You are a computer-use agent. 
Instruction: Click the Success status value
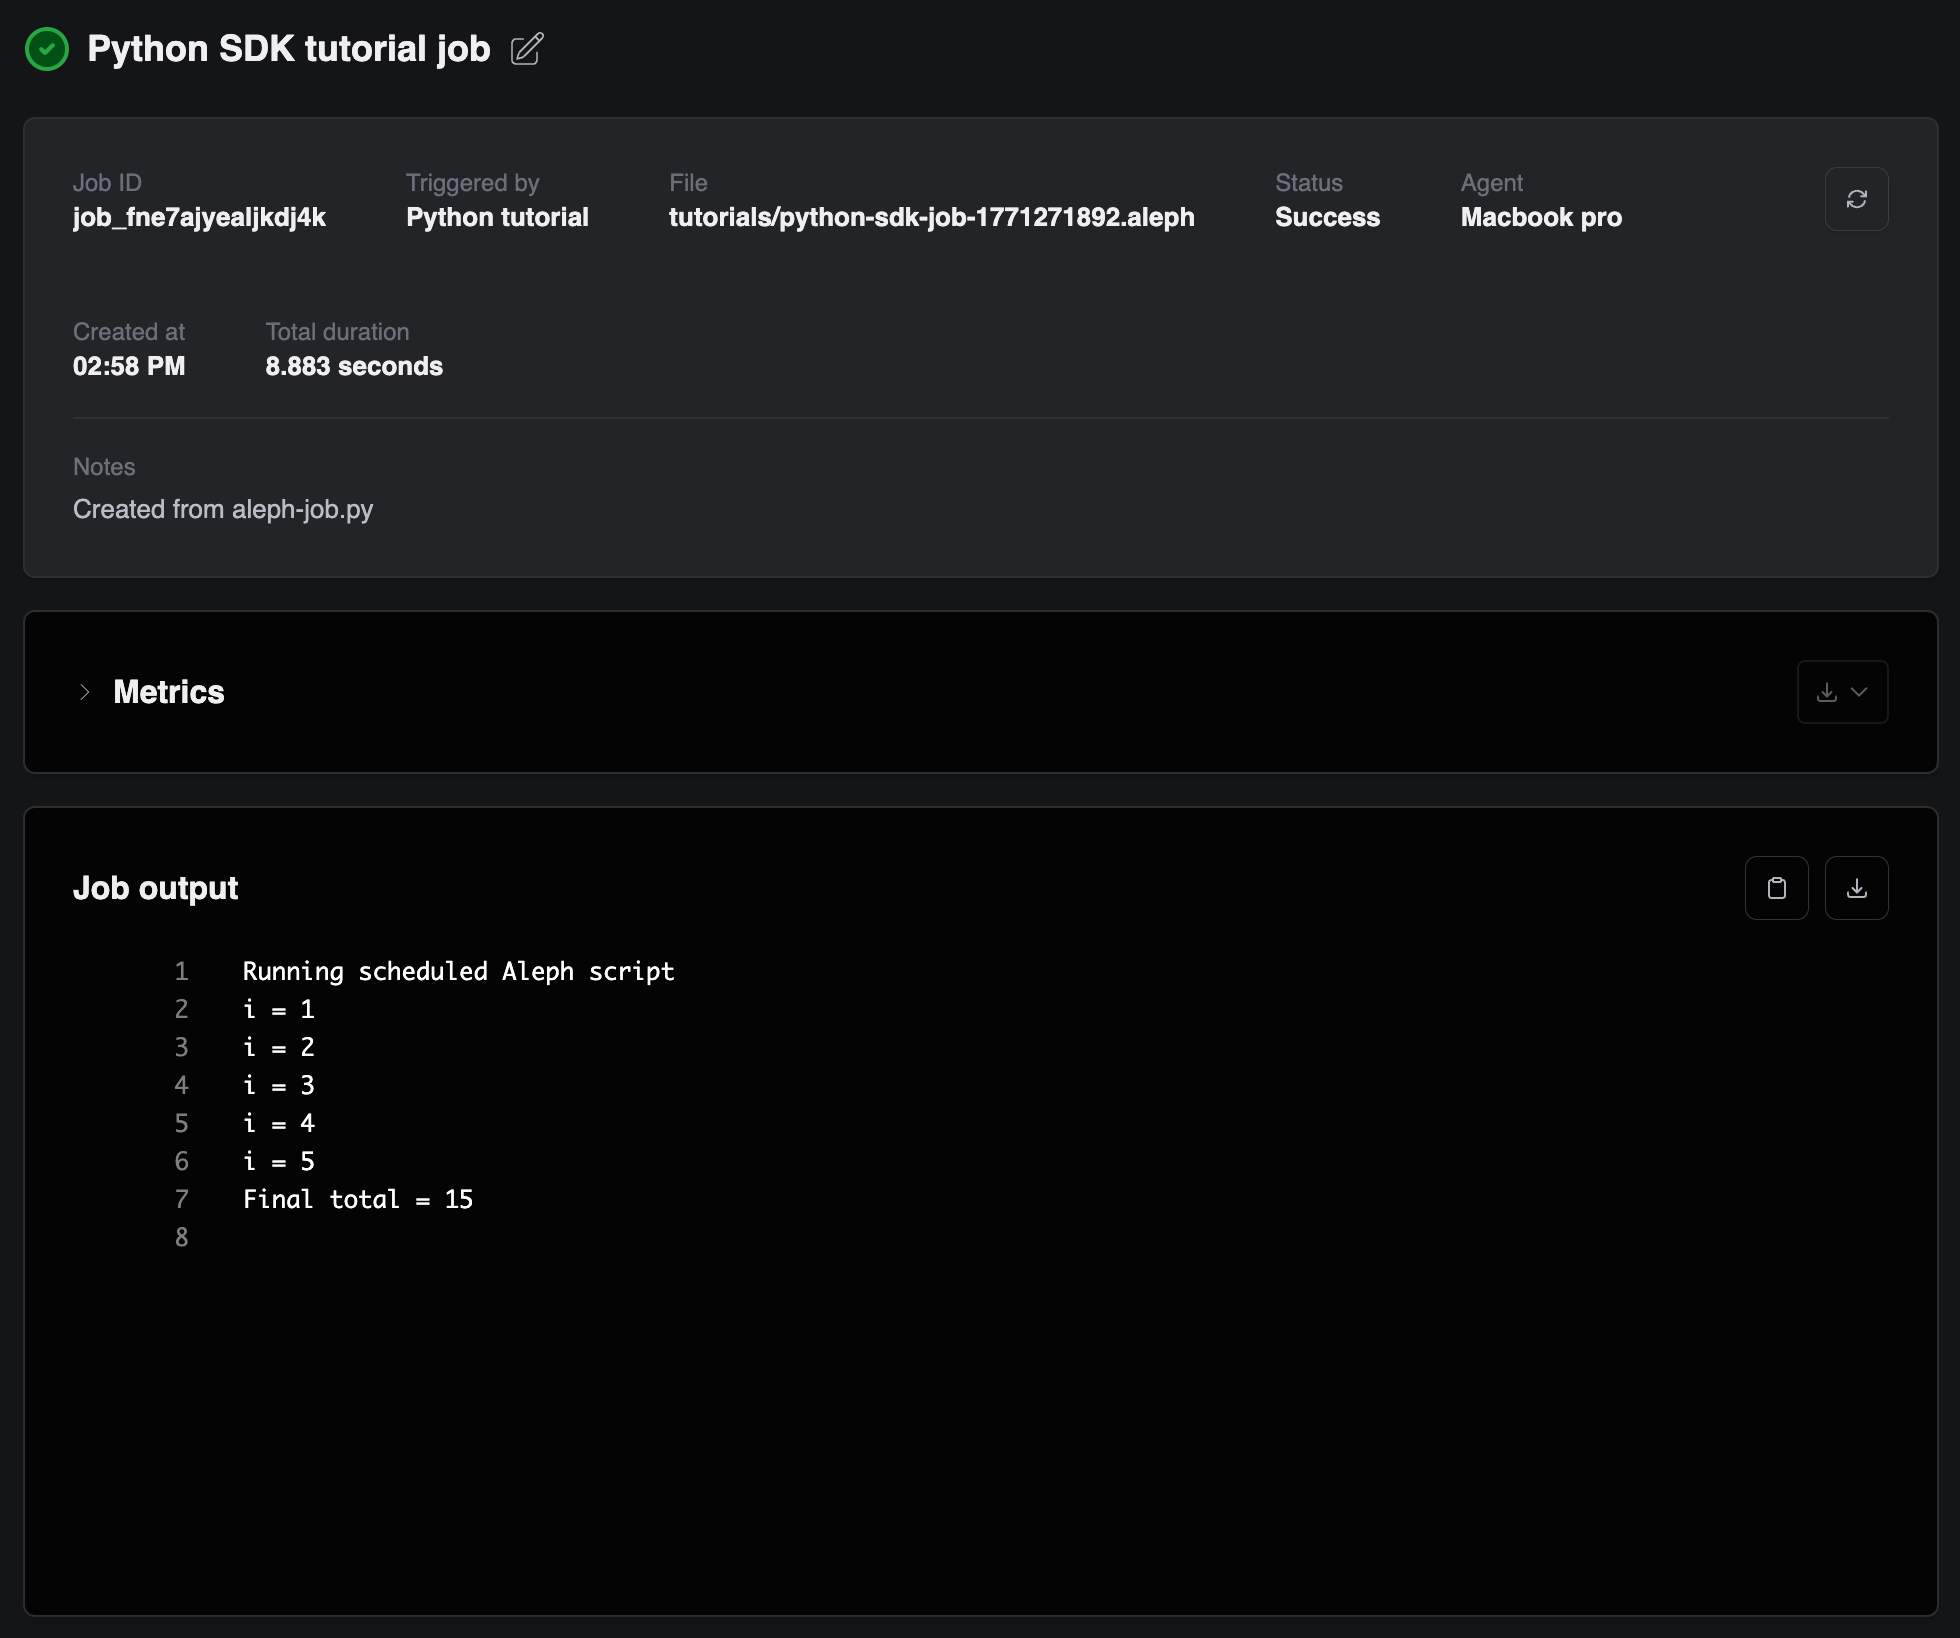tap(1326, 217)
